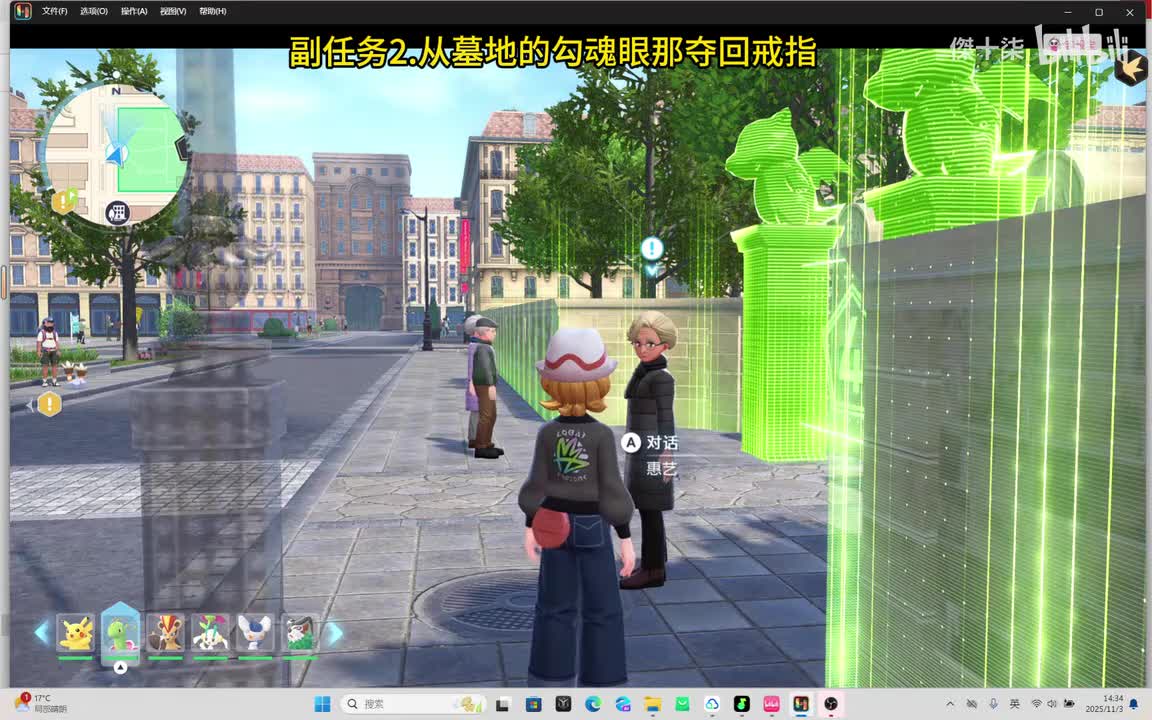The width and height of the screenshot is (1152, 720).
Task: Open the 视图(V) menu
Action: click(x=173, y=11)
